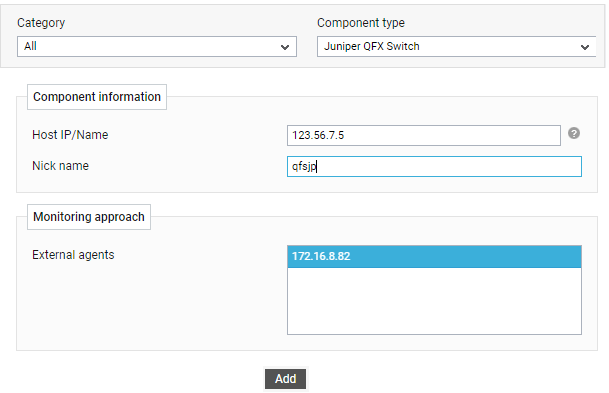The height and width of the screenshot is (393, 609).
Task: Click the 123.56.7.5 text in host field
Action: [x=318, y=136]
